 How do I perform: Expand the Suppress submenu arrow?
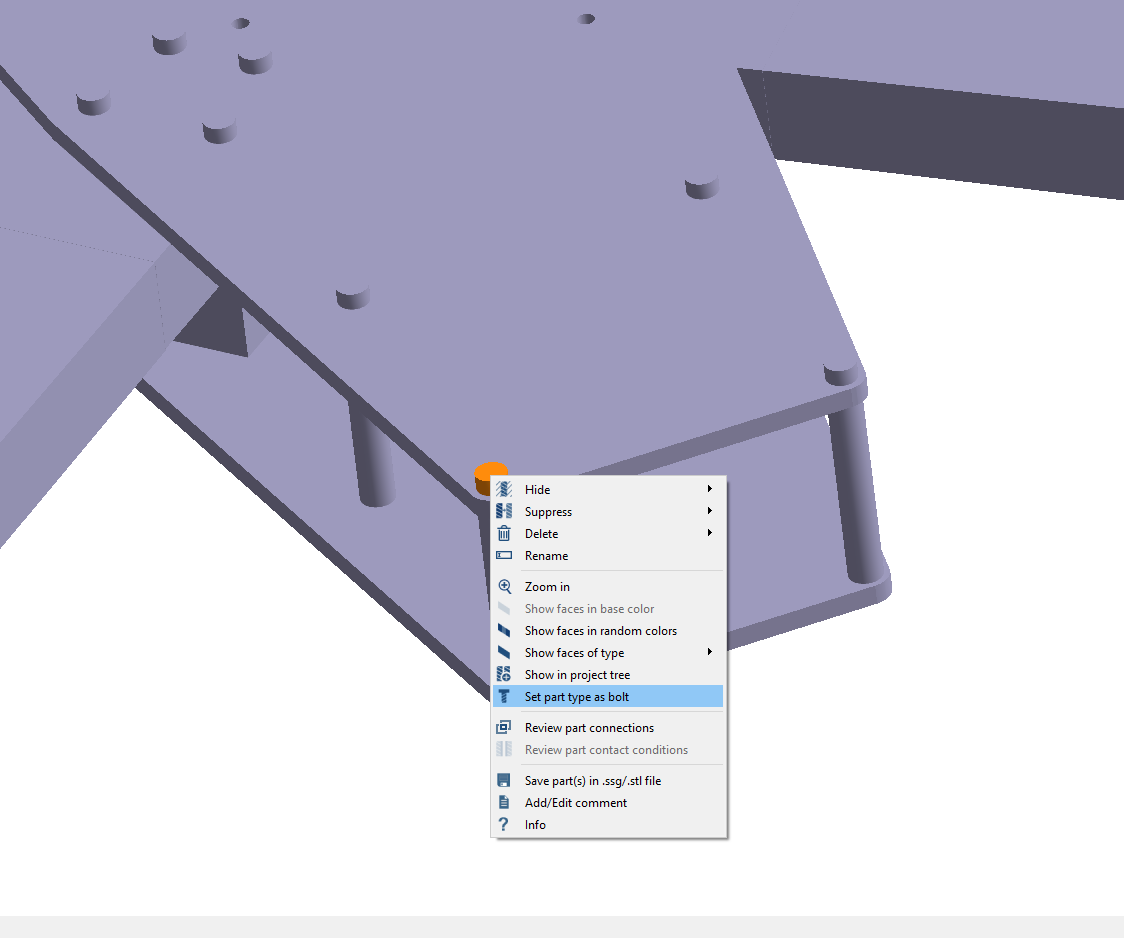(709, 512)
